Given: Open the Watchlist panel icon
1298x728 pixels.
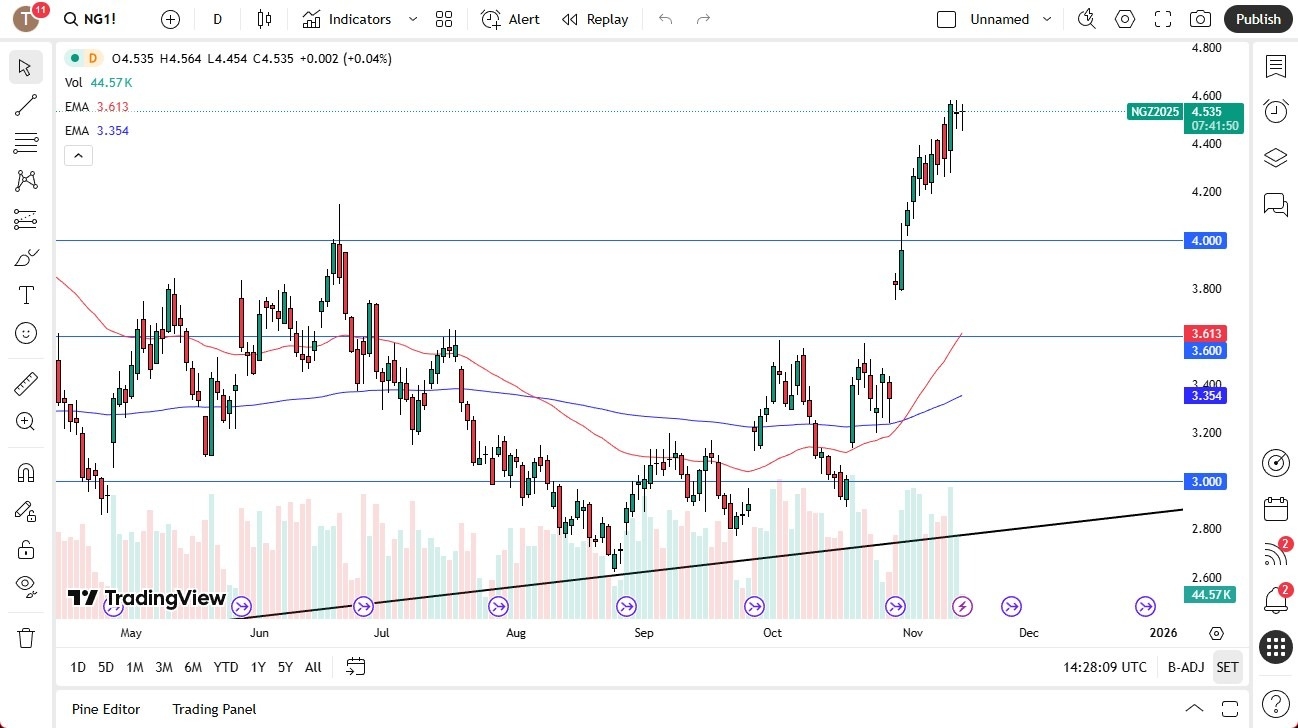Looking at the screenshot, I should pyautogui.click(x=1275, y=66).
